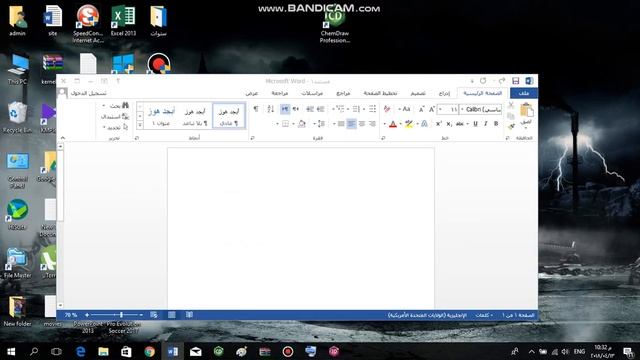The height and width of the screenshot is (360, 640).
Task: Click the Undo arrow in title bar
Action: (502, 81)
